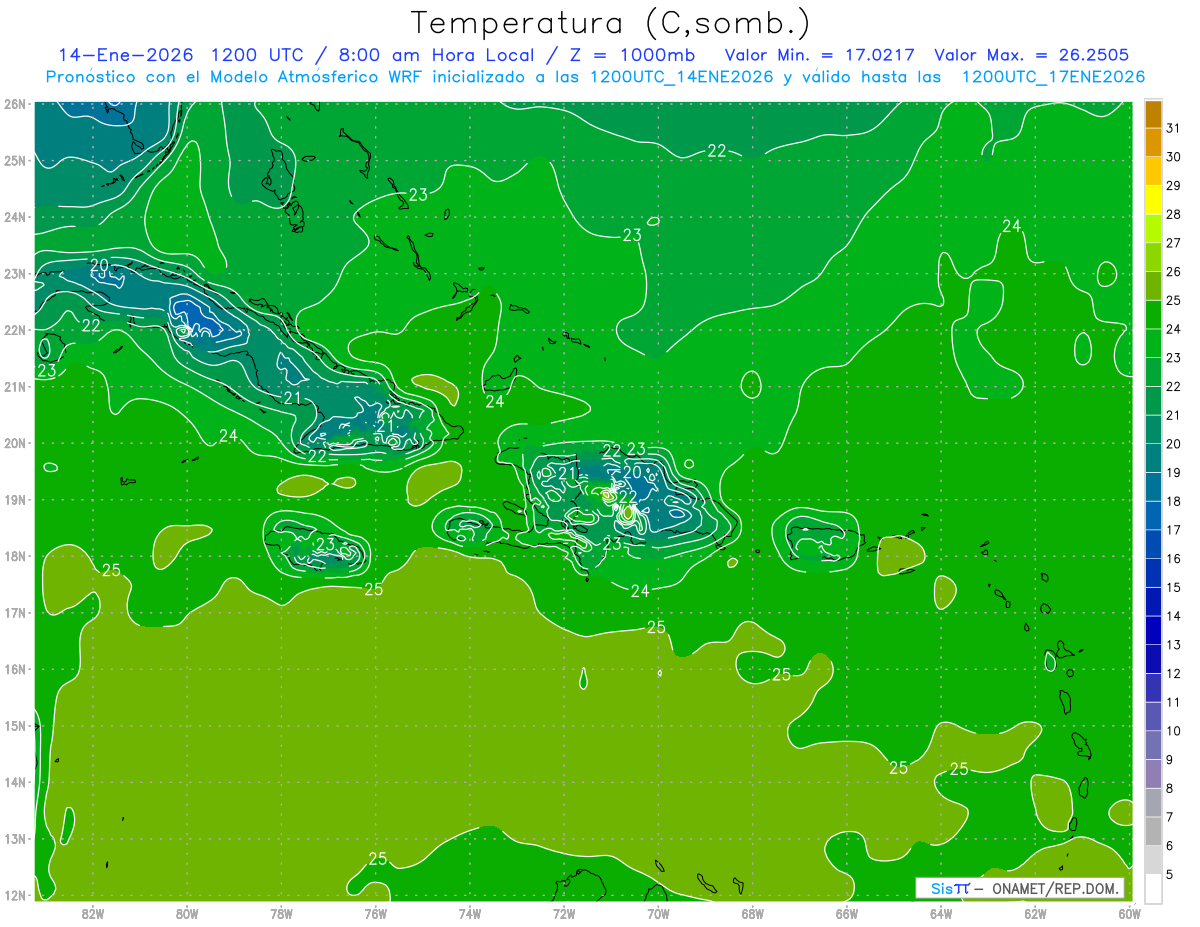This screenshot has height=927, width=1200.
Task: Click the colorbar tick label "13"
Action: pyautogui.click(x=1174, y=645)
